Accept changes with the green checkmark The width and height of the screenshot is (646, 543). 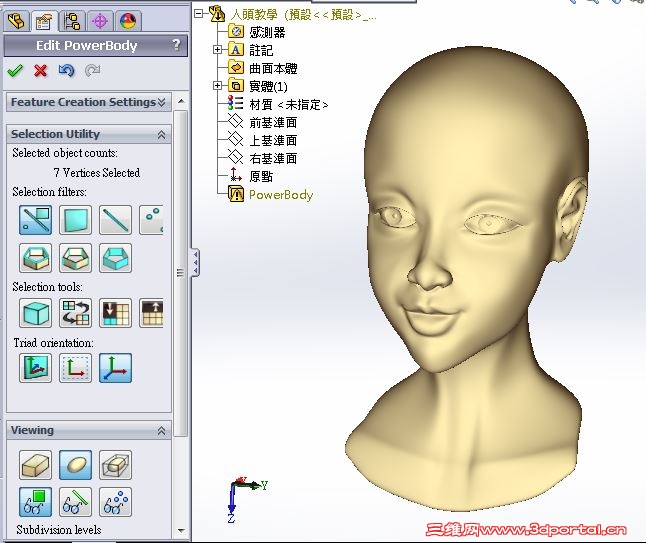coord(15,71)
